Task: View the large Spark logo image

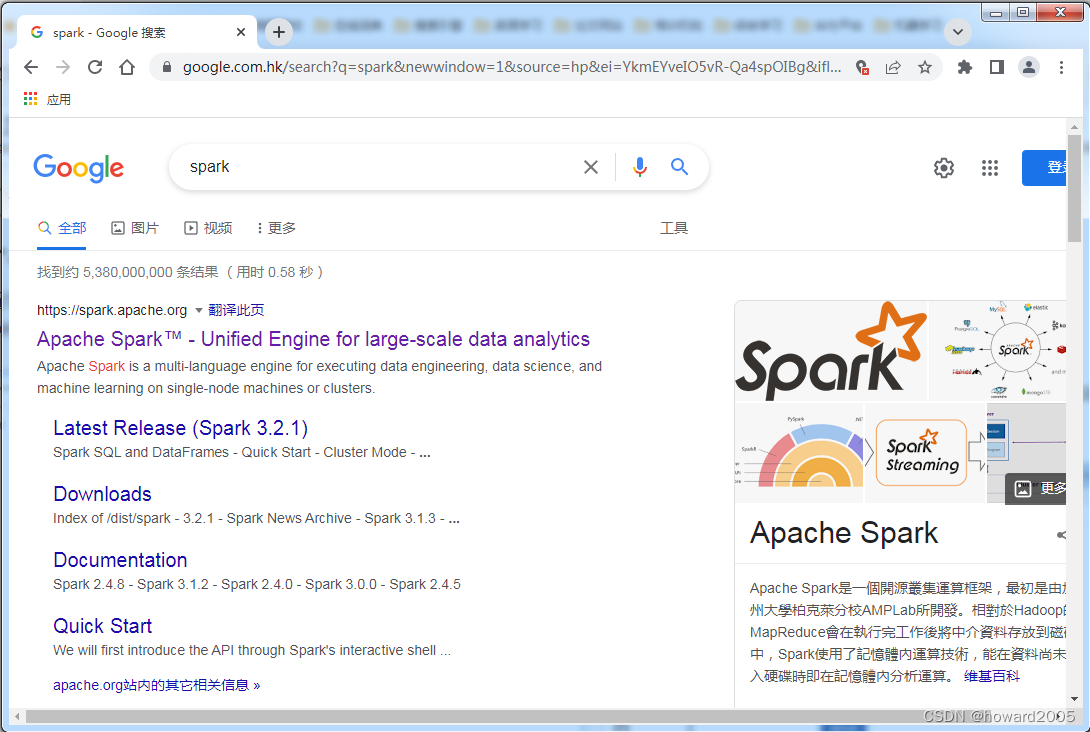Action: pos(831,351)
